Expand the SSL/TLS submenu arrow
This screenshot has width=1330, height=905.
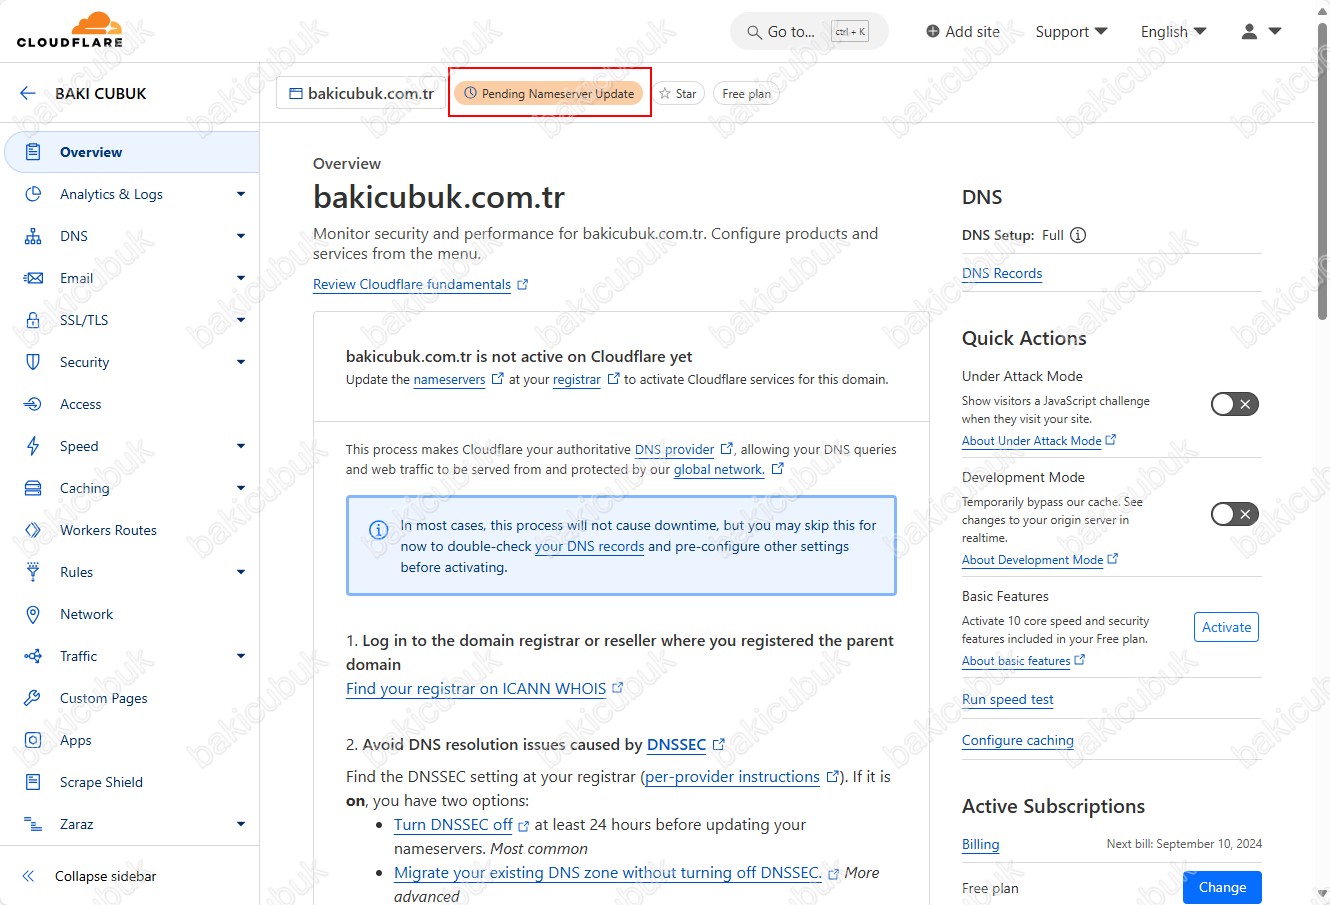click(241, 320)
